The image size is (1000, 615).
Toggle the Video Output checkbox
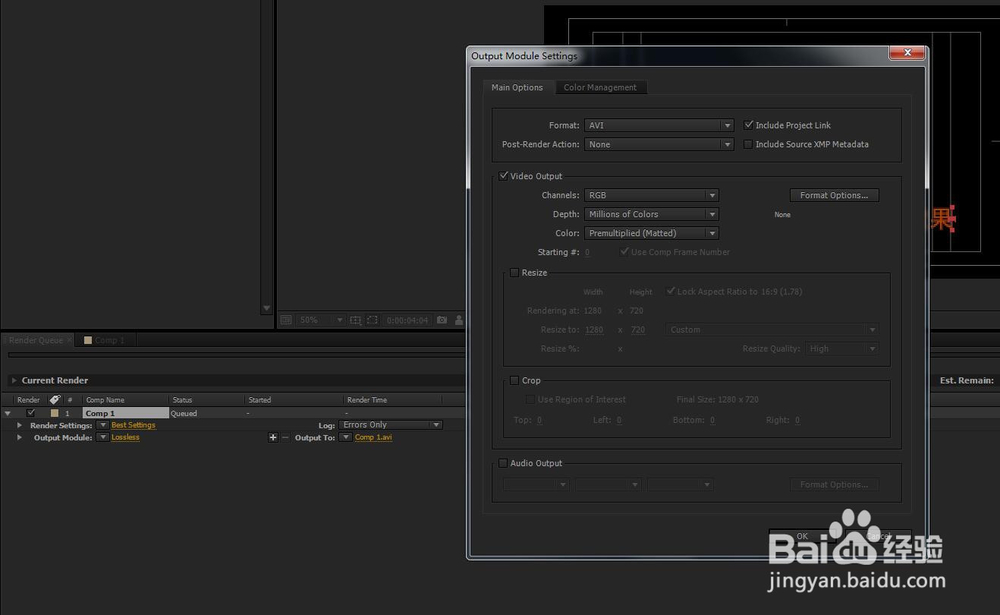point(503,175)
